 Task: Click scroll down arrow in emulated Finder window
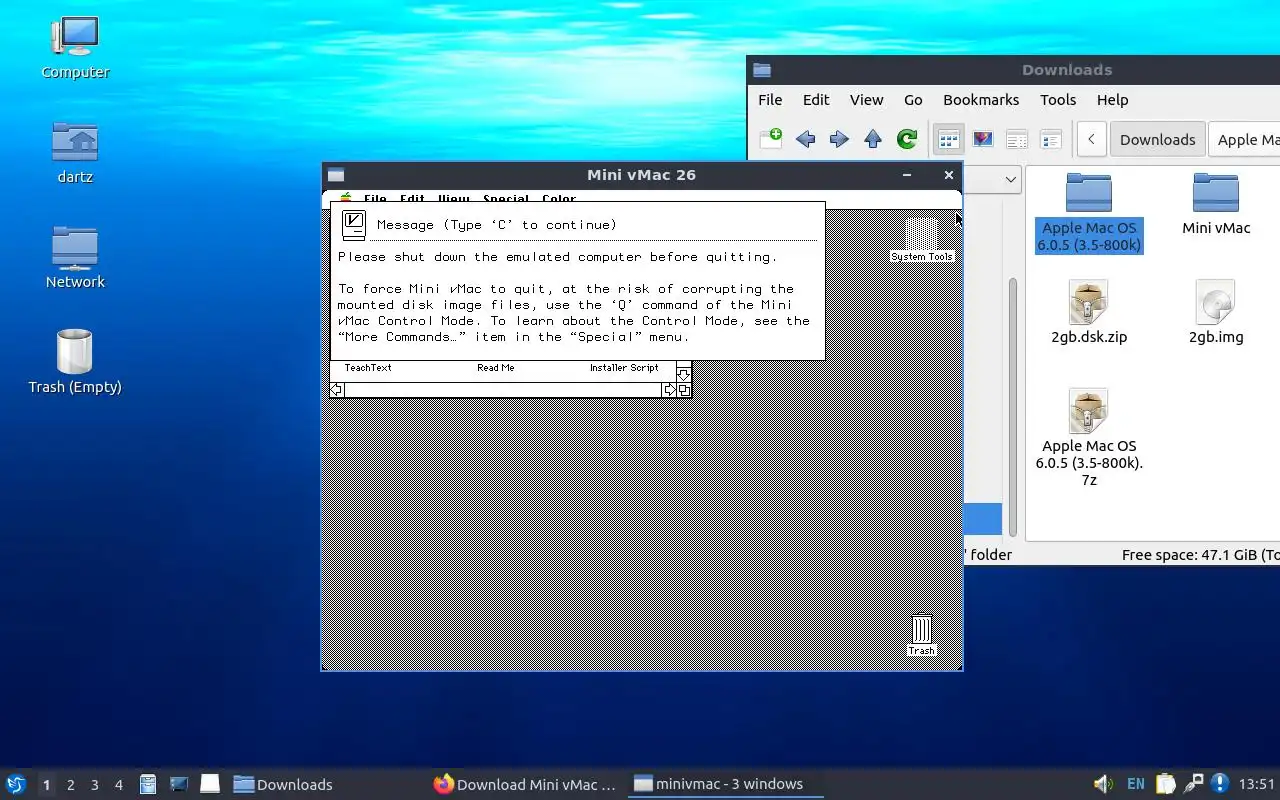pos(684,375)
